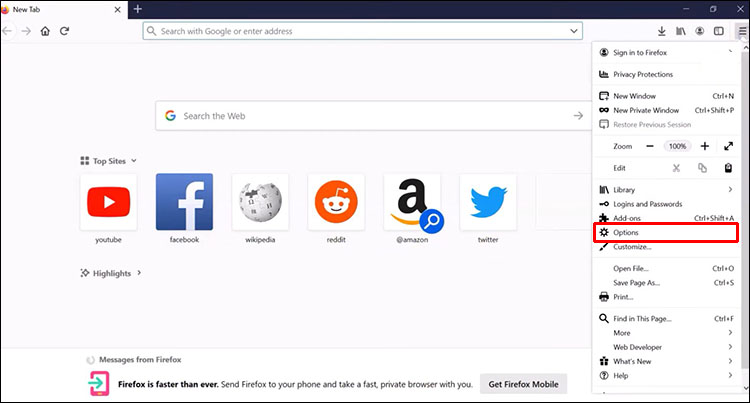Choose Open File... menu item
This screenshot has width=750, height=403.
pos(666,269)
